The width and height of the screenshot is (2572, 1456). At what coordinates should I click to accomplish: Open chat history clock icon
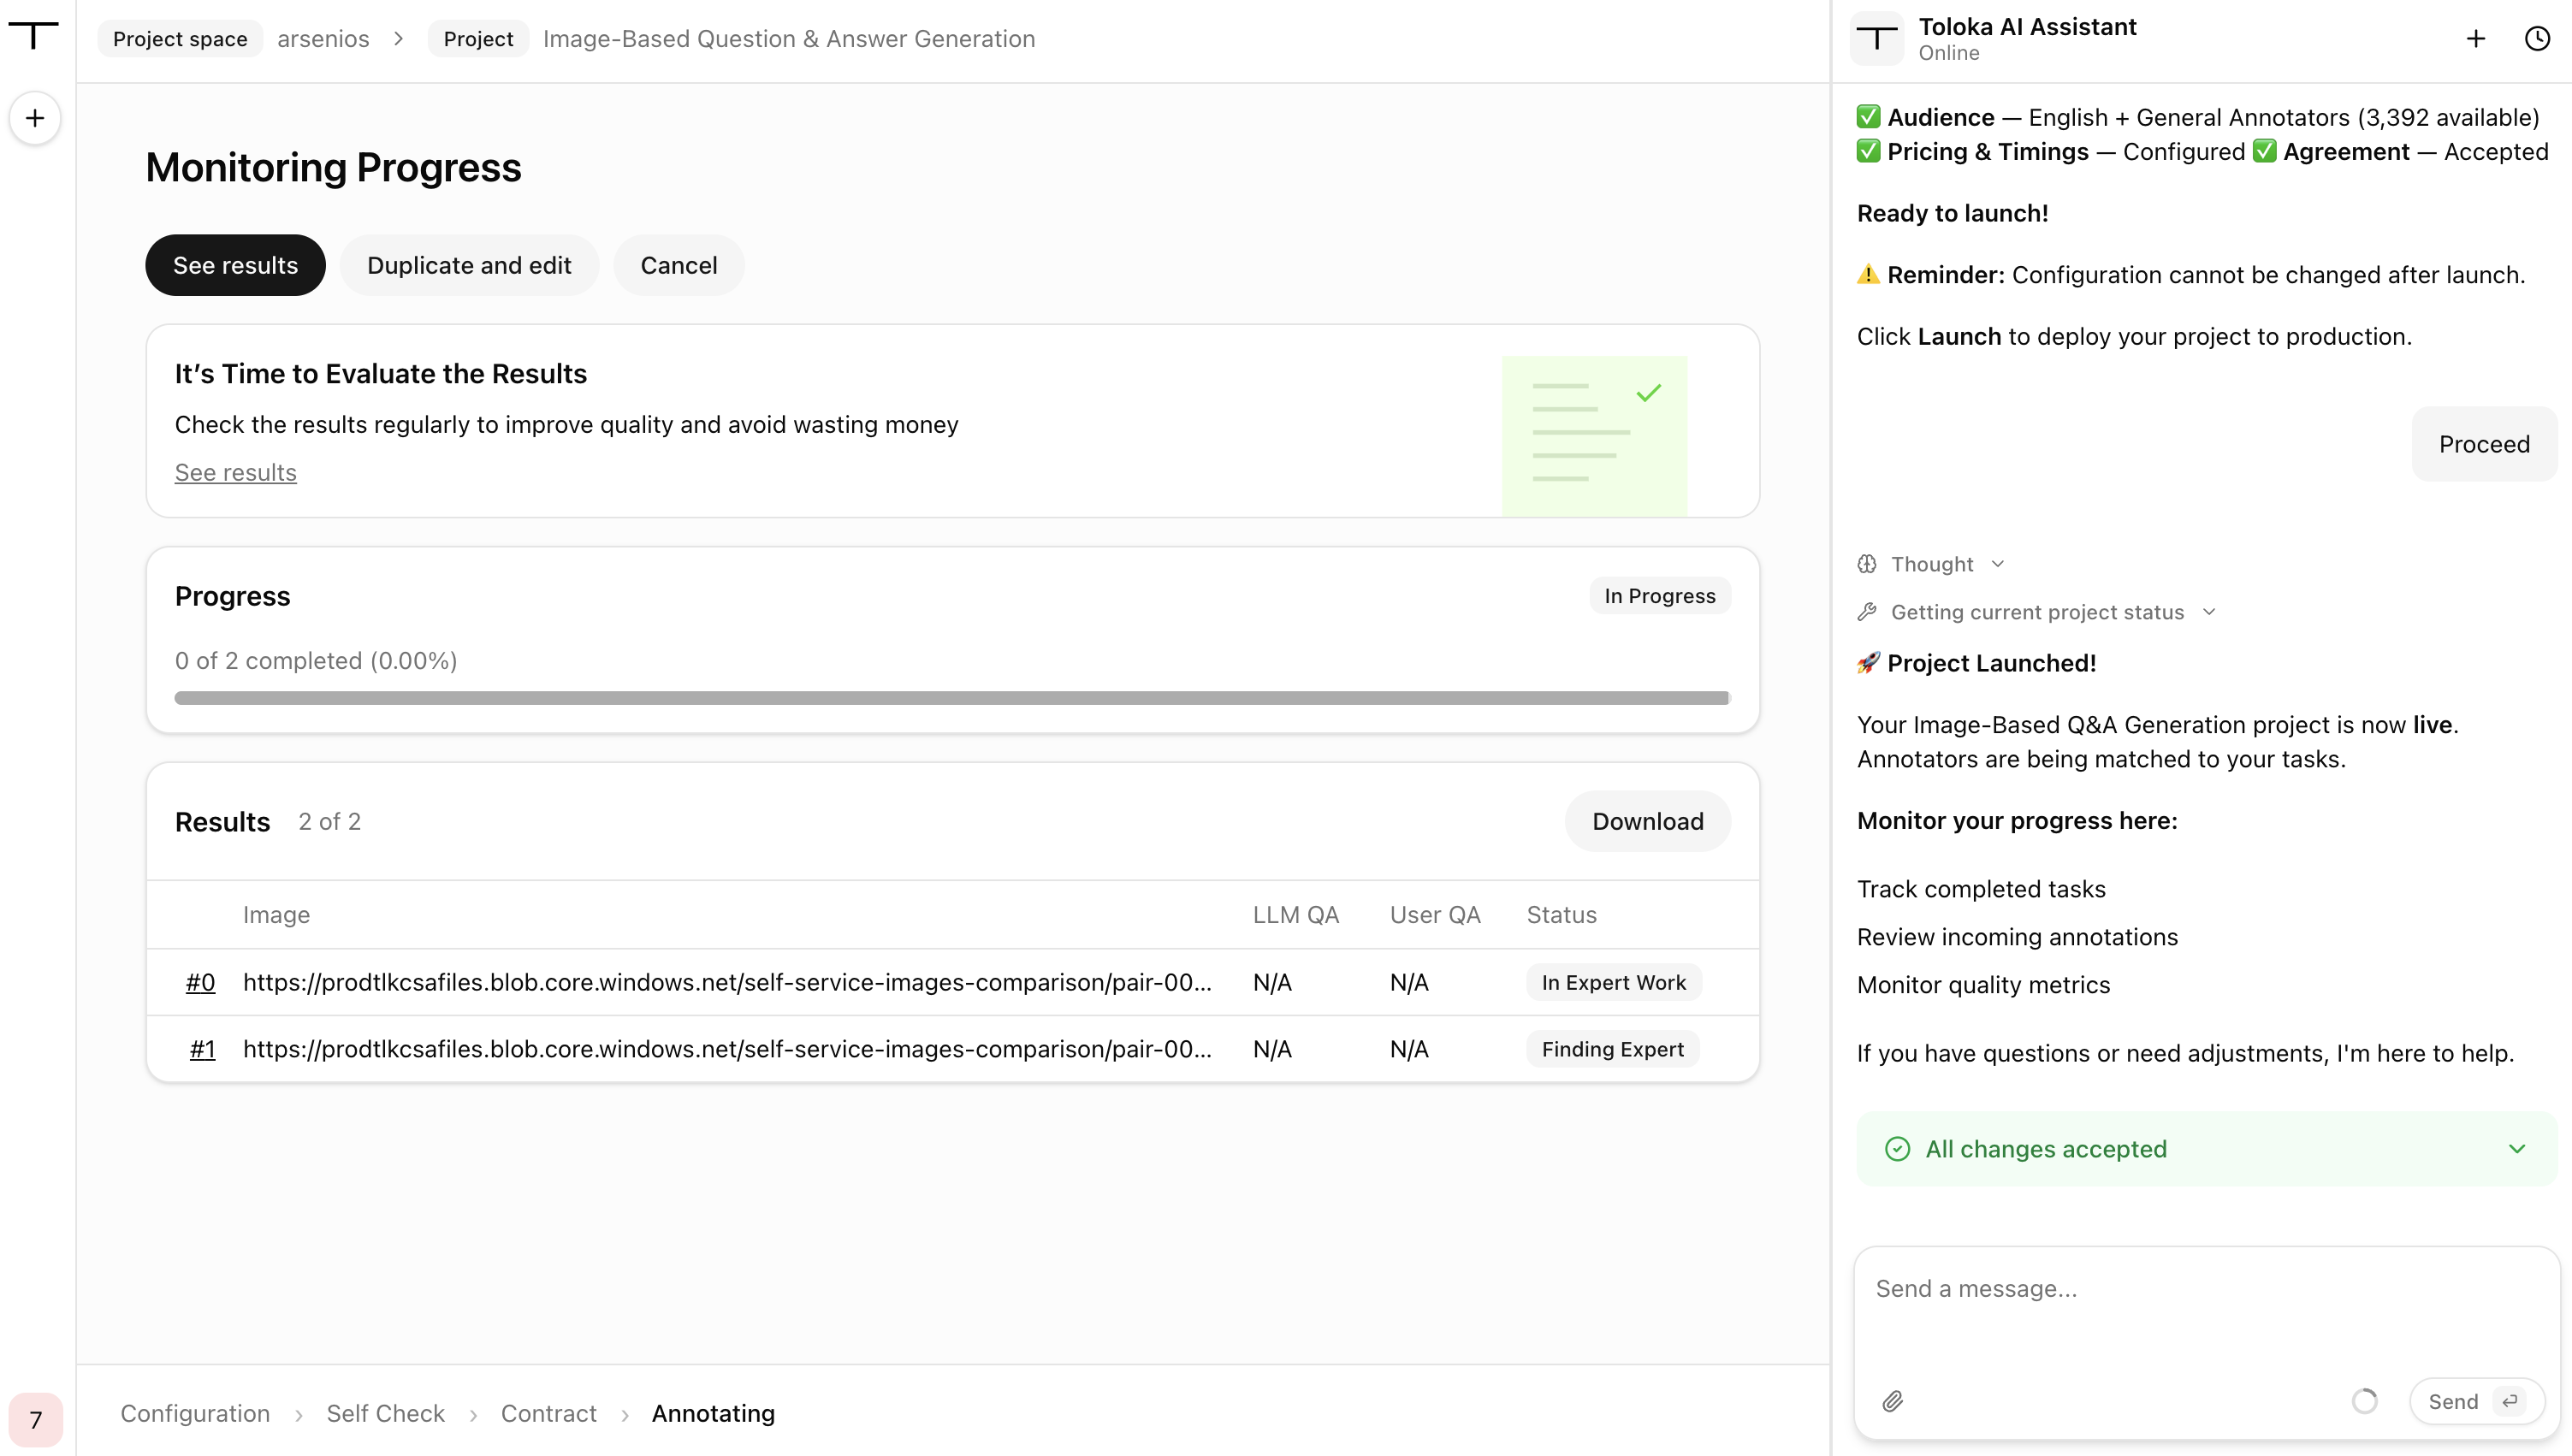pyautogui.click(x=2537, y=38)
